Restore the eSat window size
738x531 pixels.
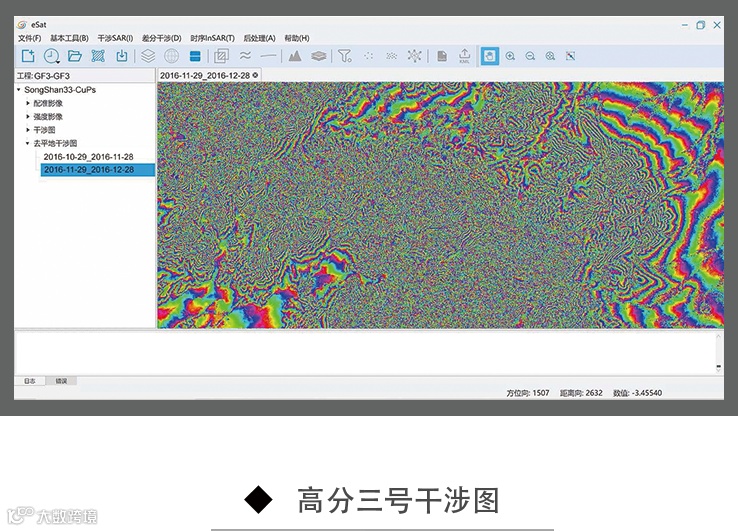pyautogui.click(x=701, y=25)
